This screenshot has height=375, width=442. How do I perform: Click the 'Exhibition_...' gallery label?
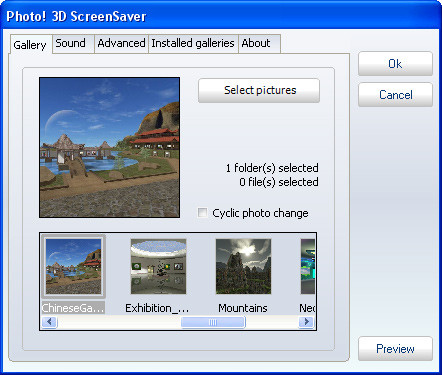[157, 308]
